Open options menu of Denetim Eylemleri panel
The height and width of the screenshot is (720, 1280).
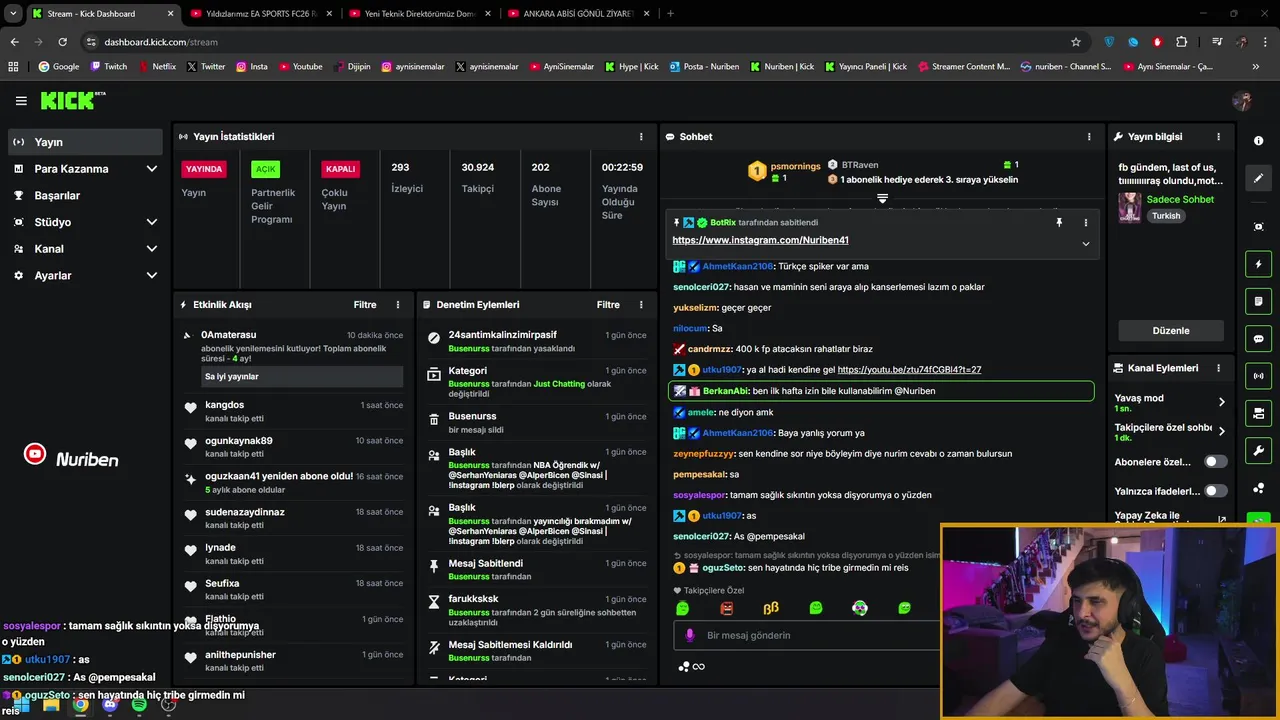coord(641,305)
